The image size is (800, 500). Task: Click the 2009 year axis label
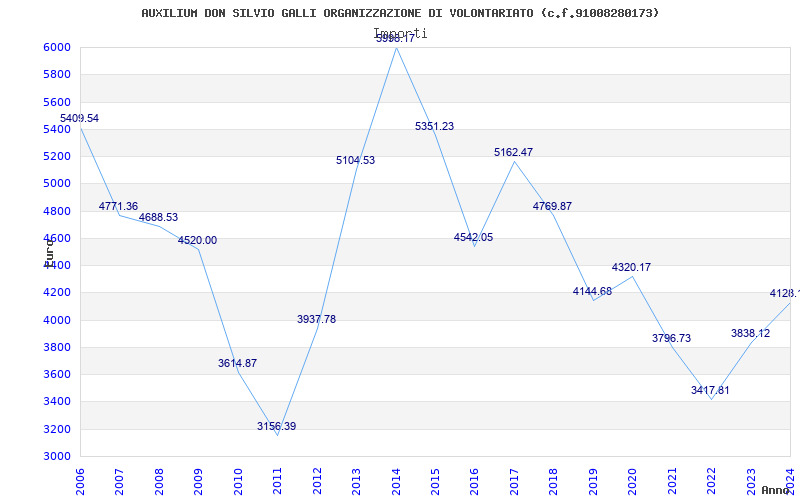(x=198, y=482)
